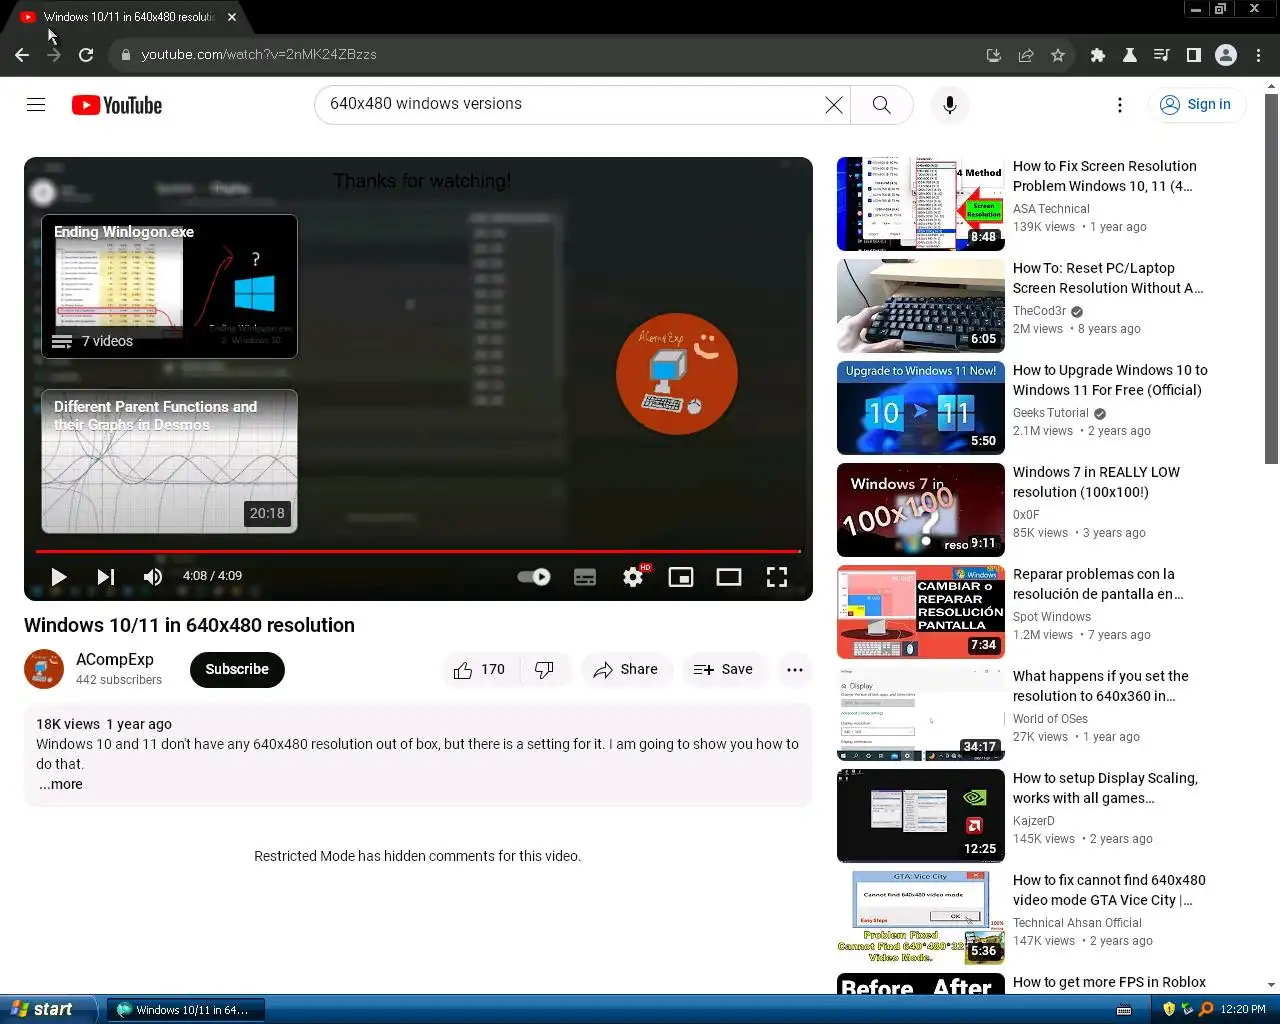Screen dimensions: 1280x1024
Task: Skip to the next video
Action: tap(105, 577)
